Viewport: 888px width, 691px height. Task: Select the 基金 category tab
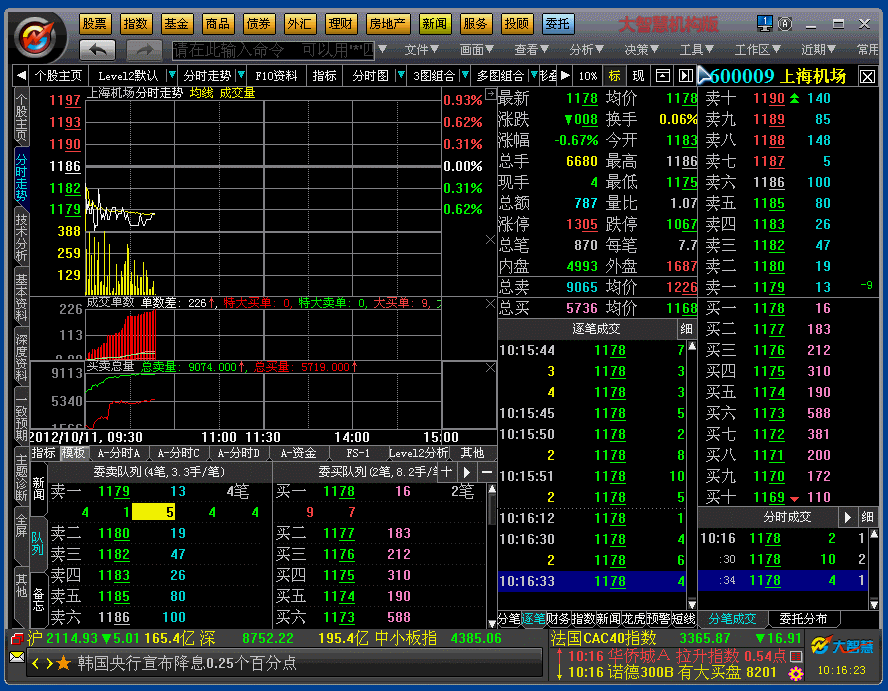177,24
